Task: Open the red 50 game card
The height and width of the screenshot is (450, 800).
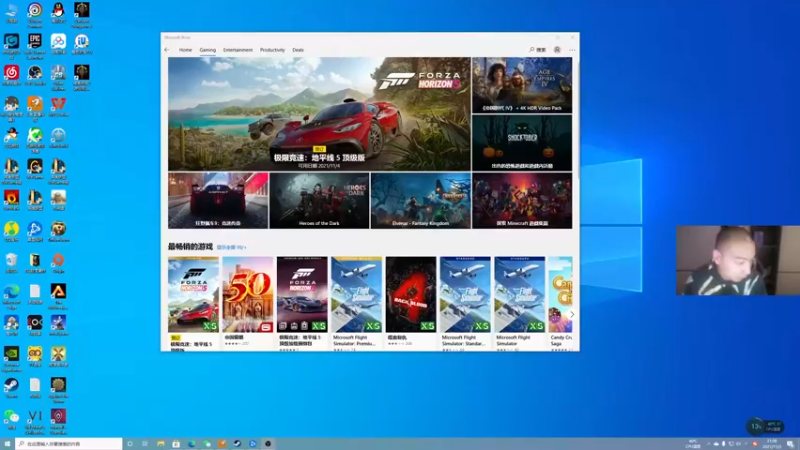Action: click(x=247, y=302)
